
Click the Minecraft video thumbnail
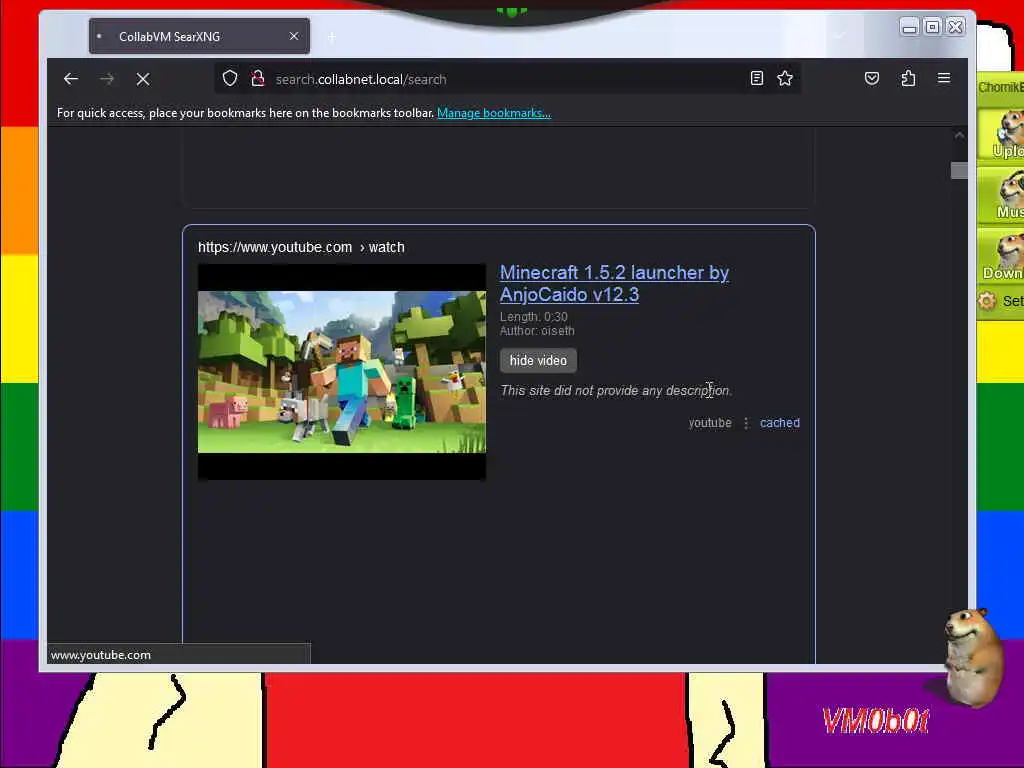342,372
